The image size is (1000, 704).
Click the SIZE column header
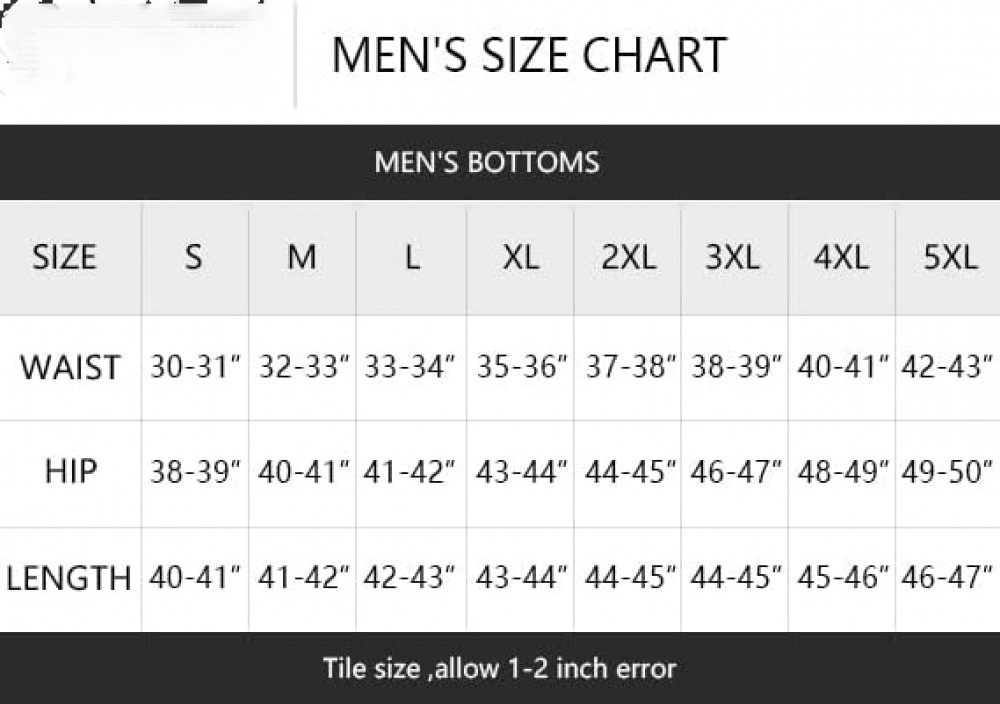tap(64, 258)
